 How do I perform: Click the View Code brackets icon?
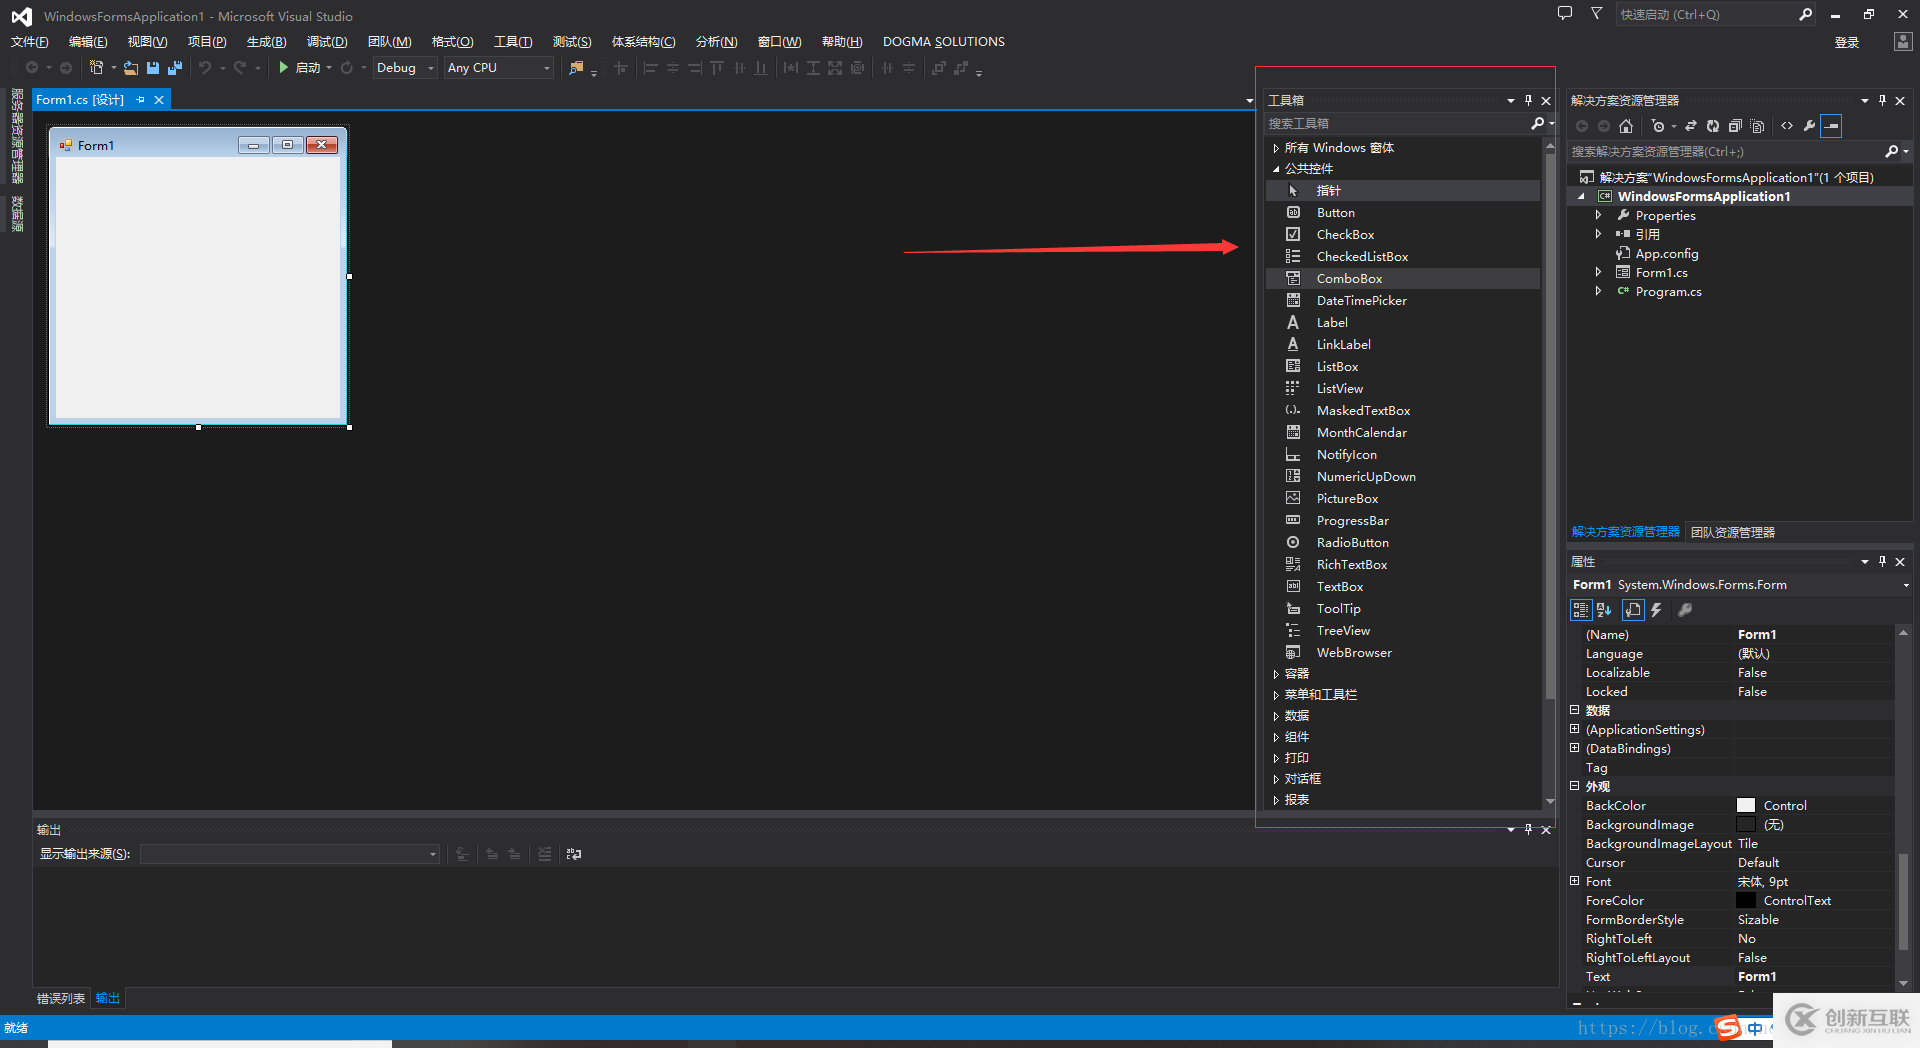pos(1787,126)
